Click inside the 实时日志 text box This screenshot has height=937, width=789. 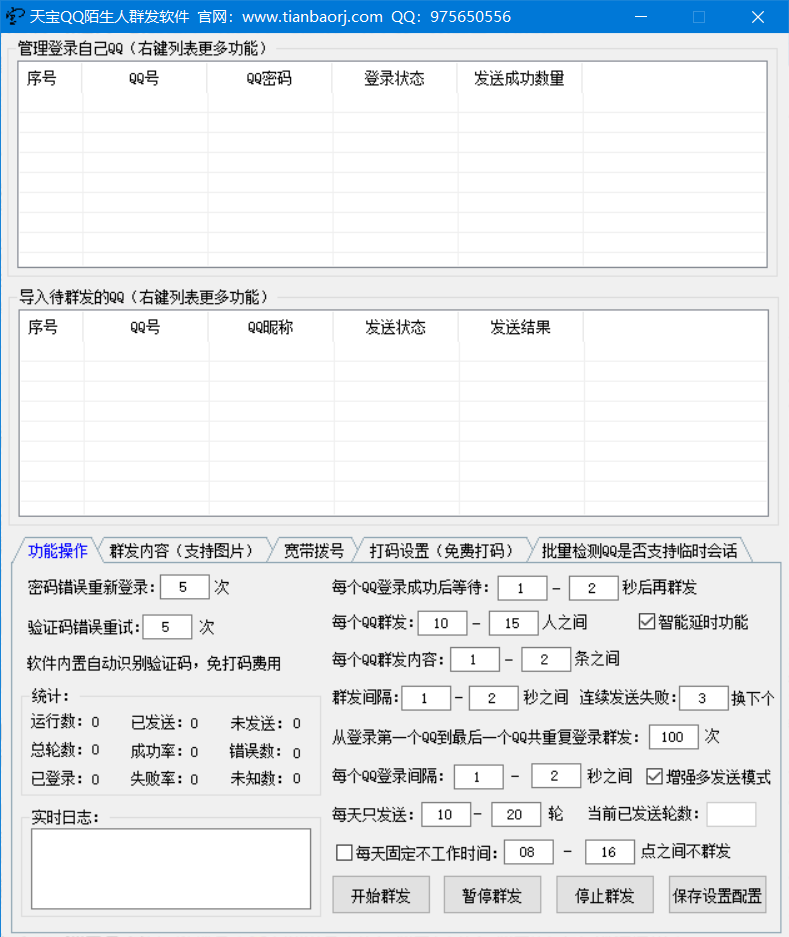[x=171, y=869]
